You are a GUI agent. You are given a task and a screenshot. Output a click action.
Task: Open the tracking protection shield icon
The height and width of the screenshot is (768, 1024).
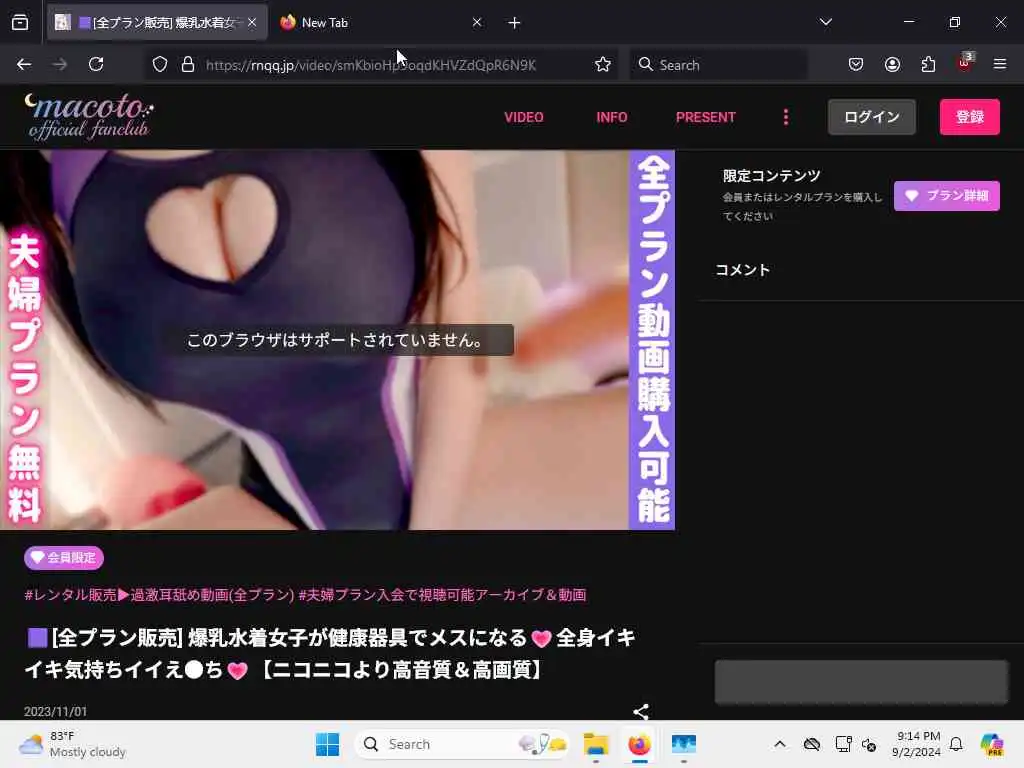(x=160, y=65)
